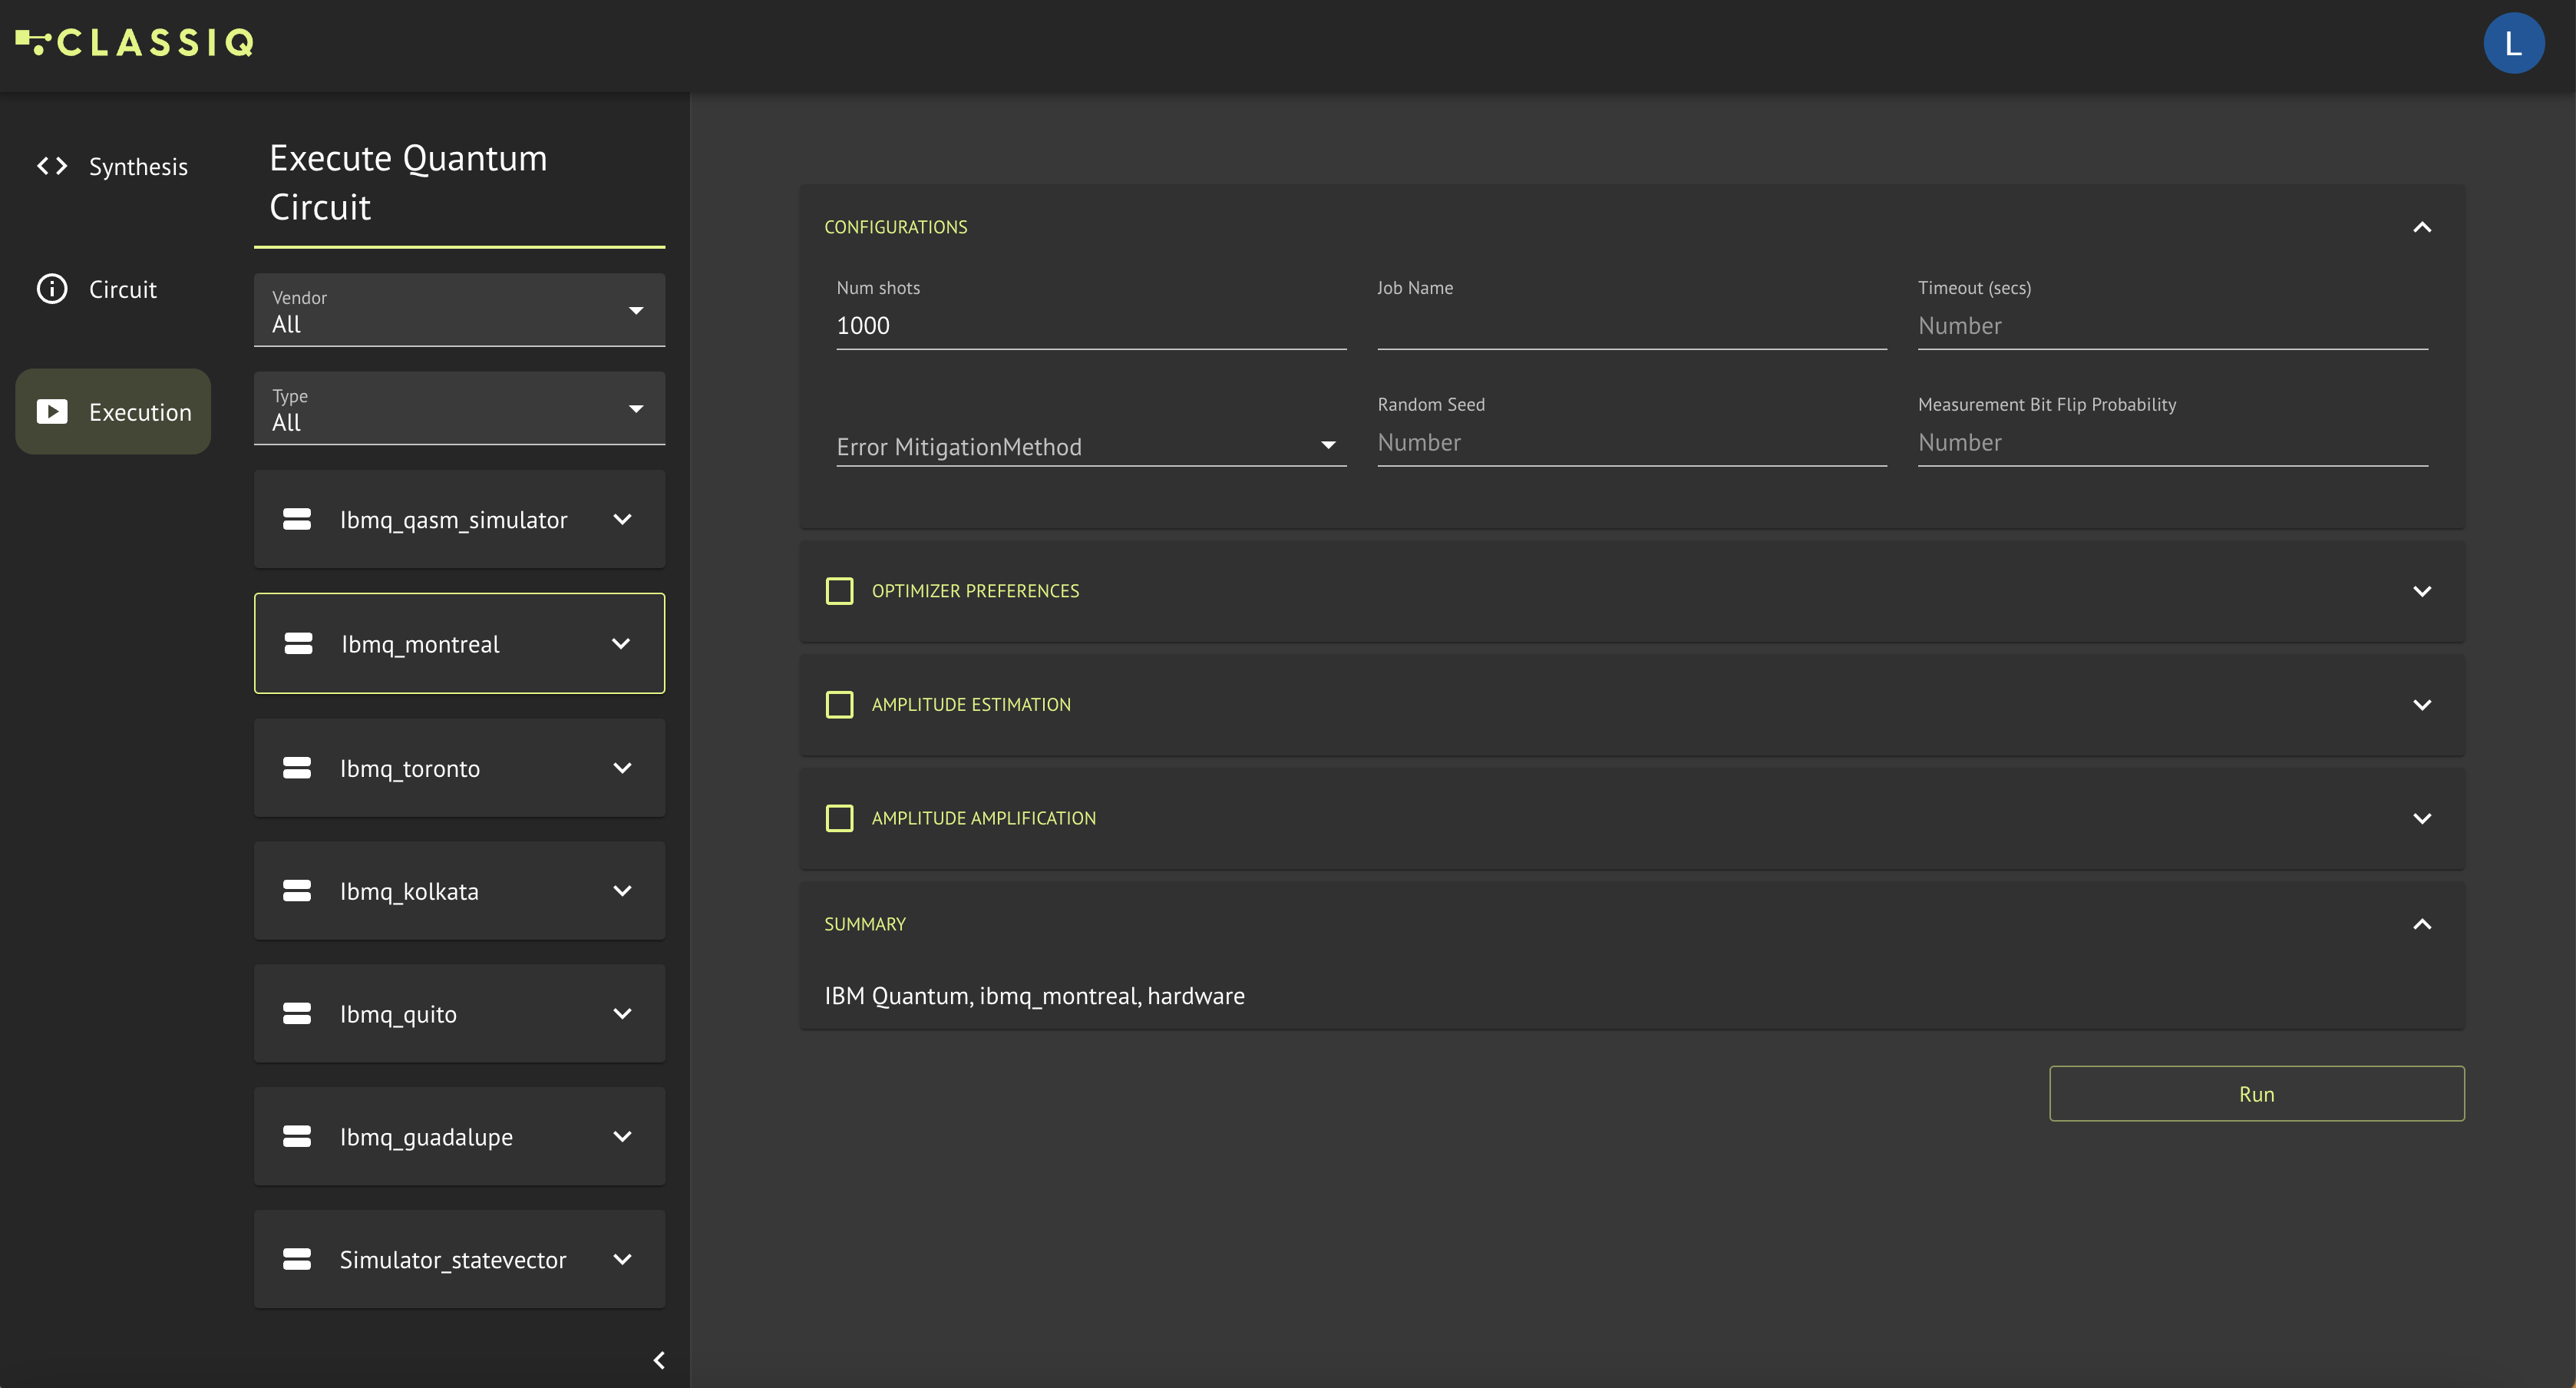
Task: Click the Execution play icon
Action: click(x=52, y=411)
